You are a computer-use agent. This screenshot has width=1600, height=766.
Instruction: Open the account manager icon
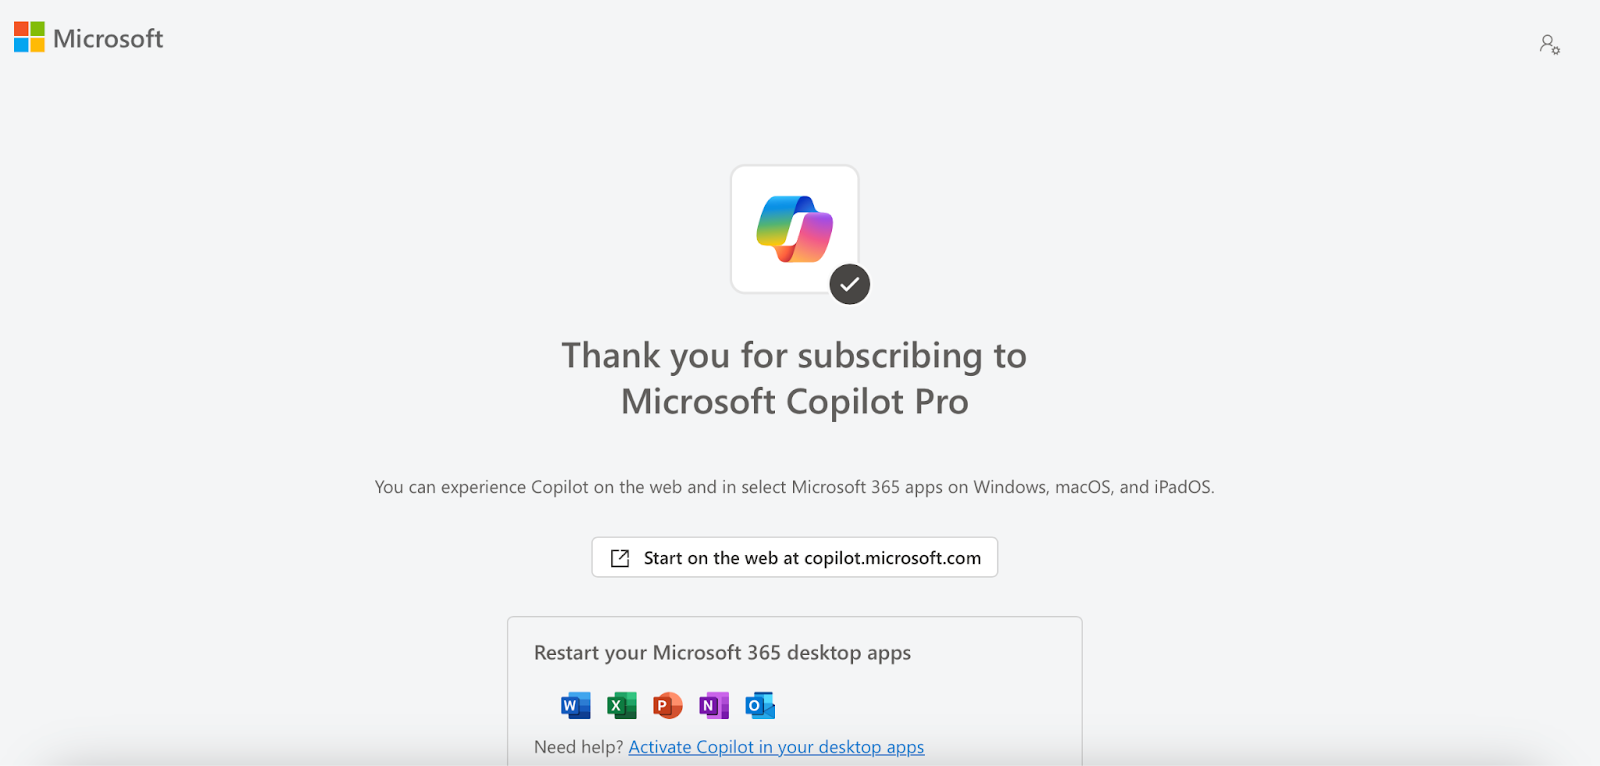(x=1549, y=44)
